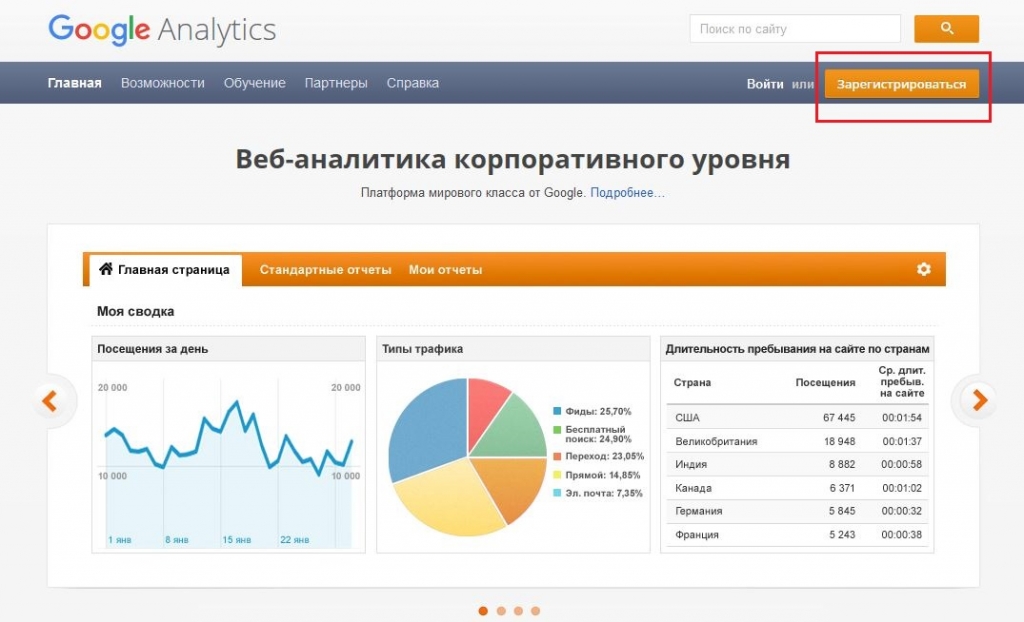Click the Индия table row
This screenshot has height=622, width=1024.
coord(797,465)
